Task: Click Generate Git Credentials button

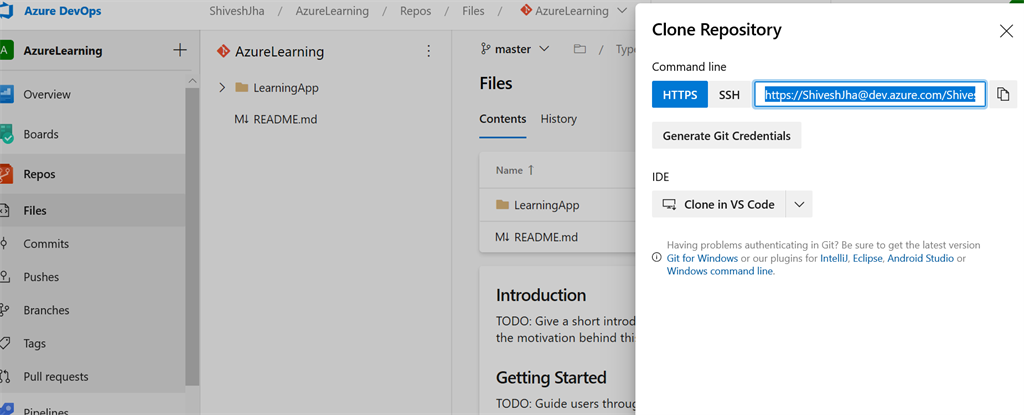Action: point(726,136)
